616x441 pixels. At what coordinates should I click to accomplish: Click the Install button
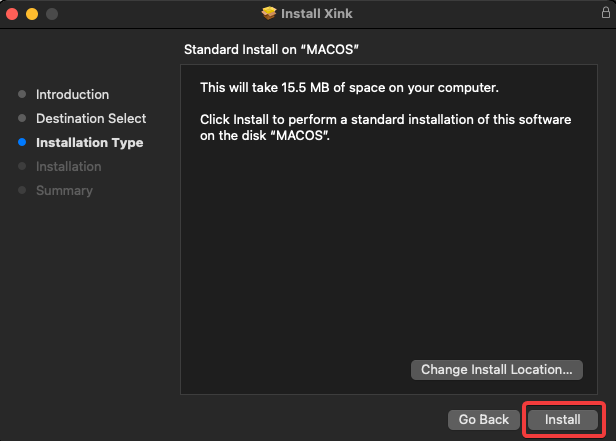(562, 420)
